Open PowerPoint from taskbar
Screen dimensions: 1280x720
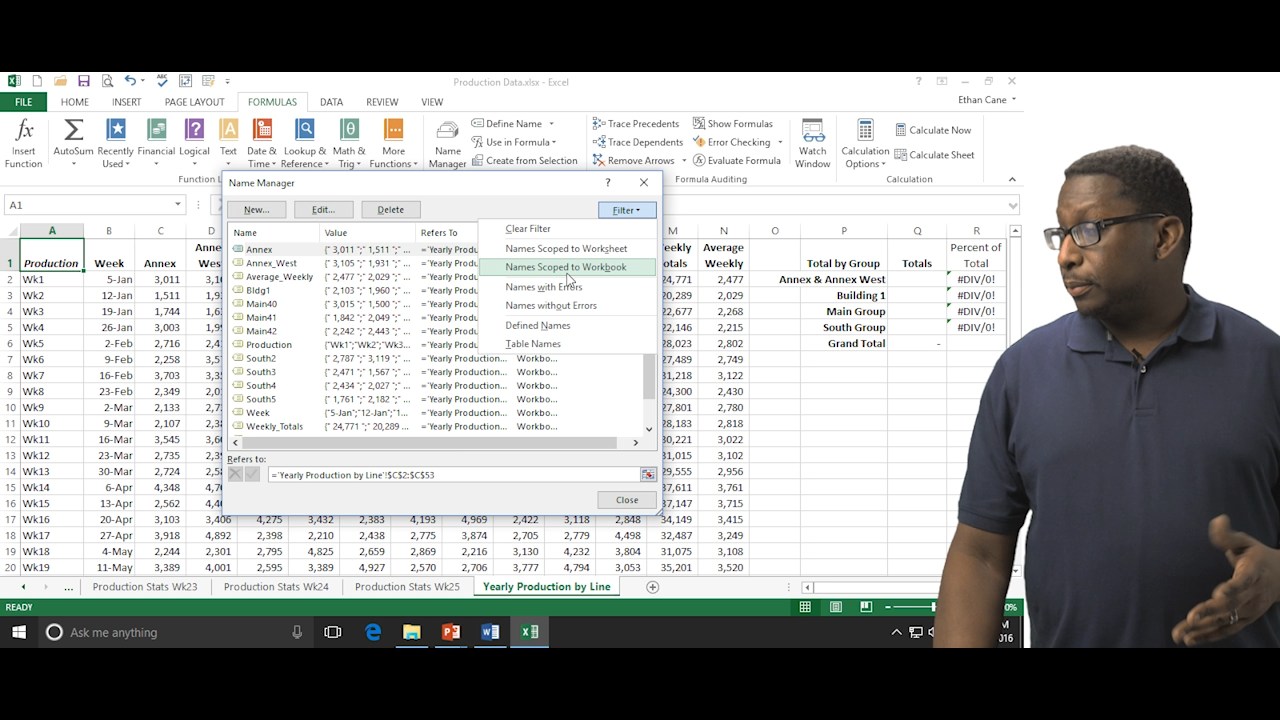click(451, 632)
